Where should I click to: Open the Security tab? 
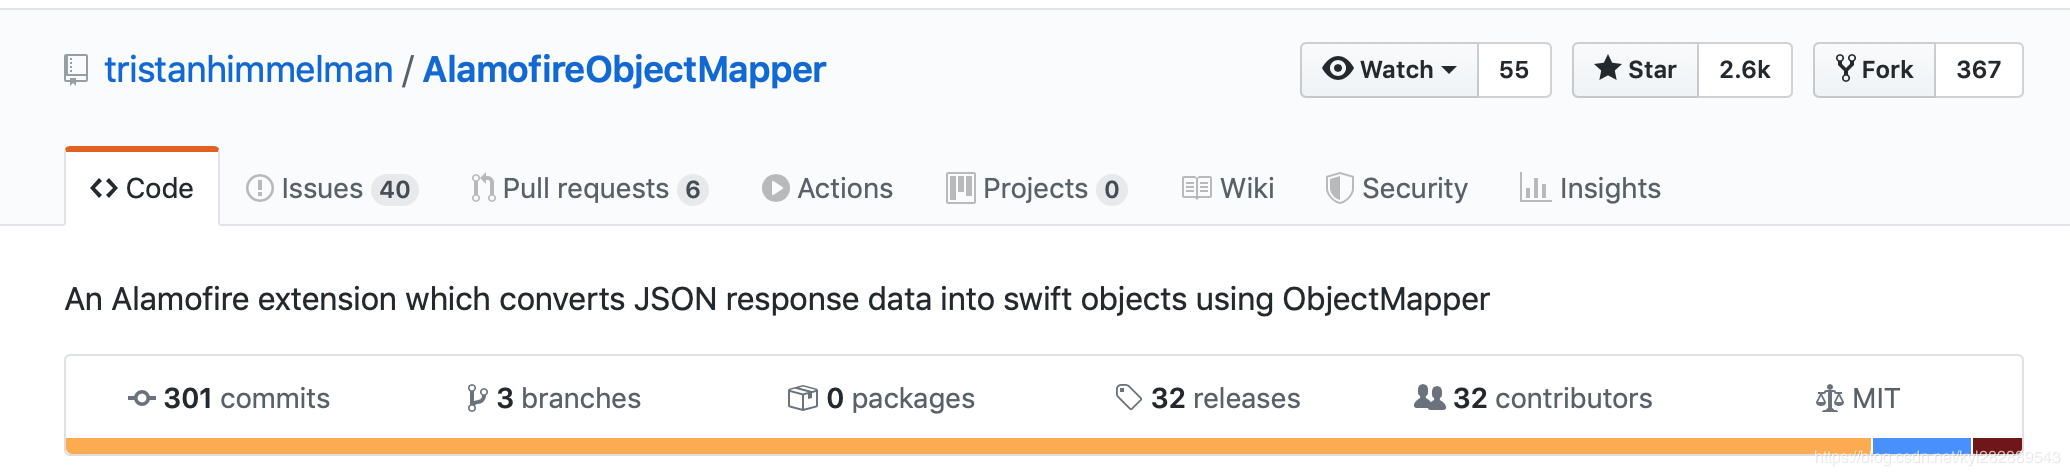click(1397, 188)
